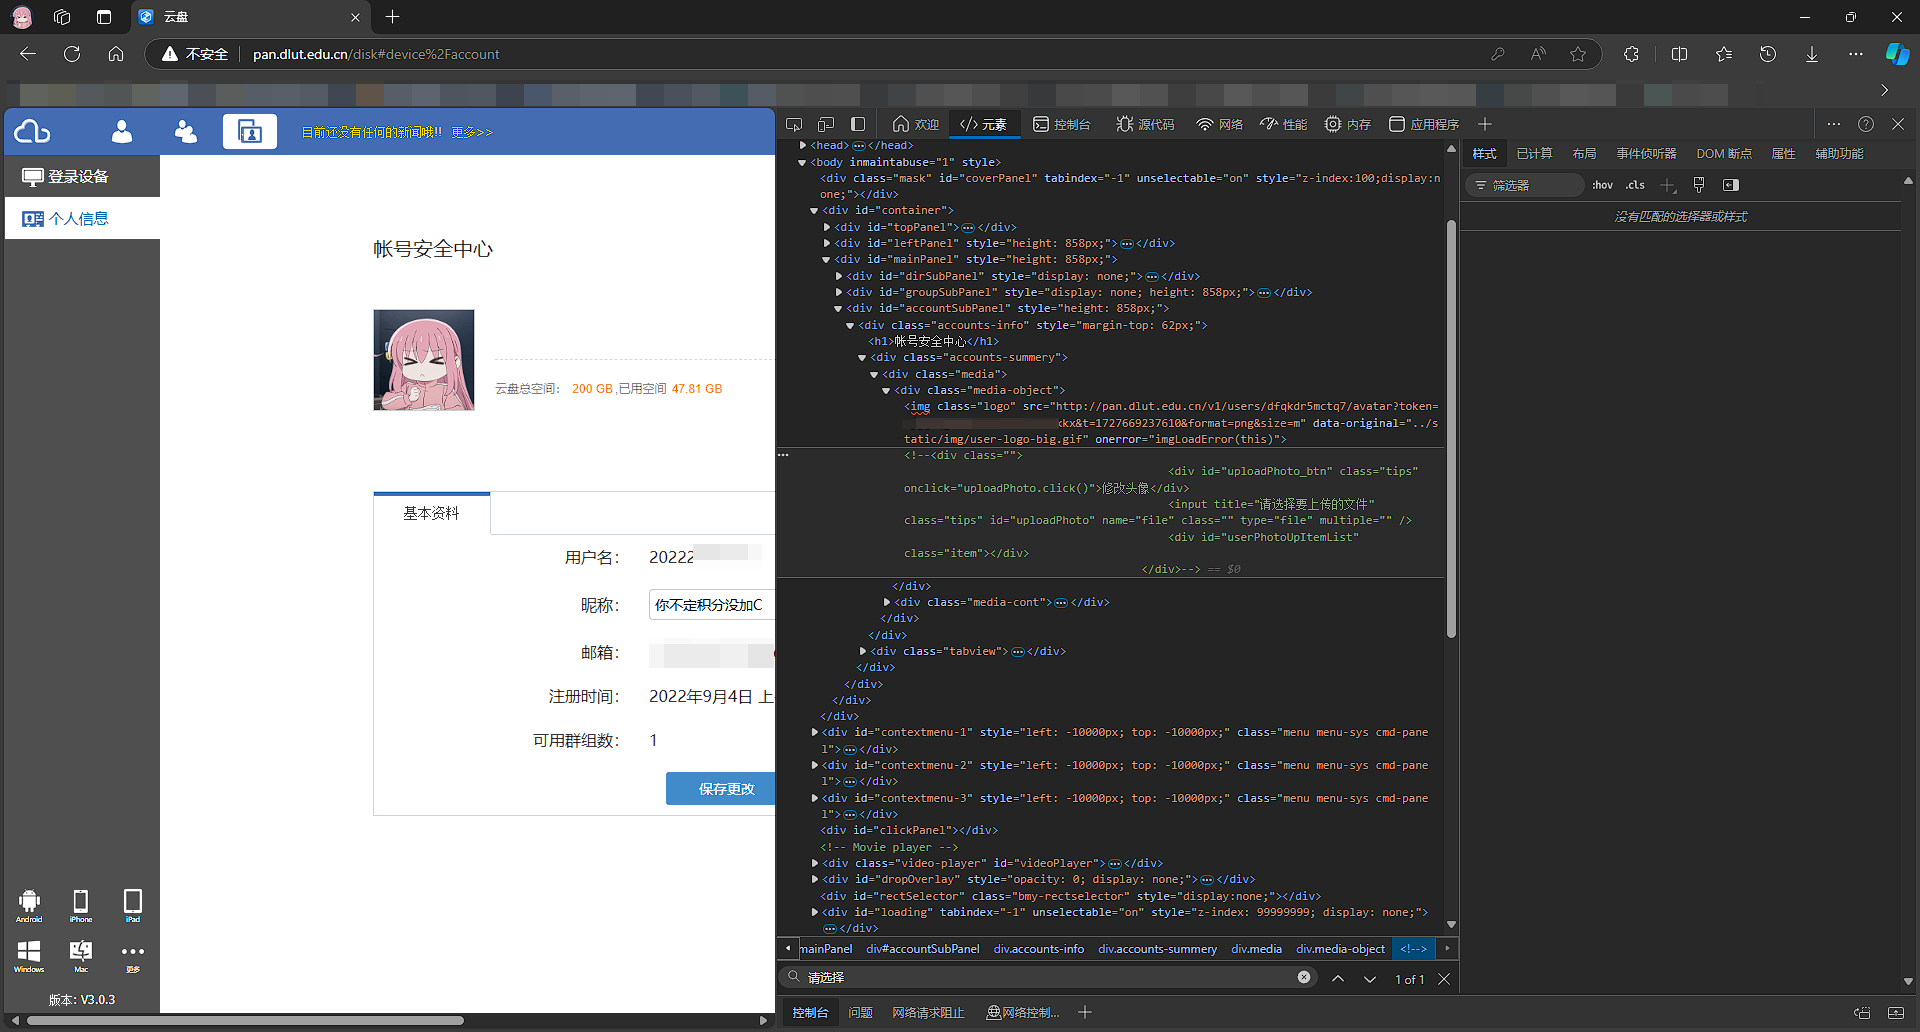This screenshot has width=1920, height=1032.
Task: Open browser extensions puzzle icon
Action: pyautogui.click(x=1631, y=54)
